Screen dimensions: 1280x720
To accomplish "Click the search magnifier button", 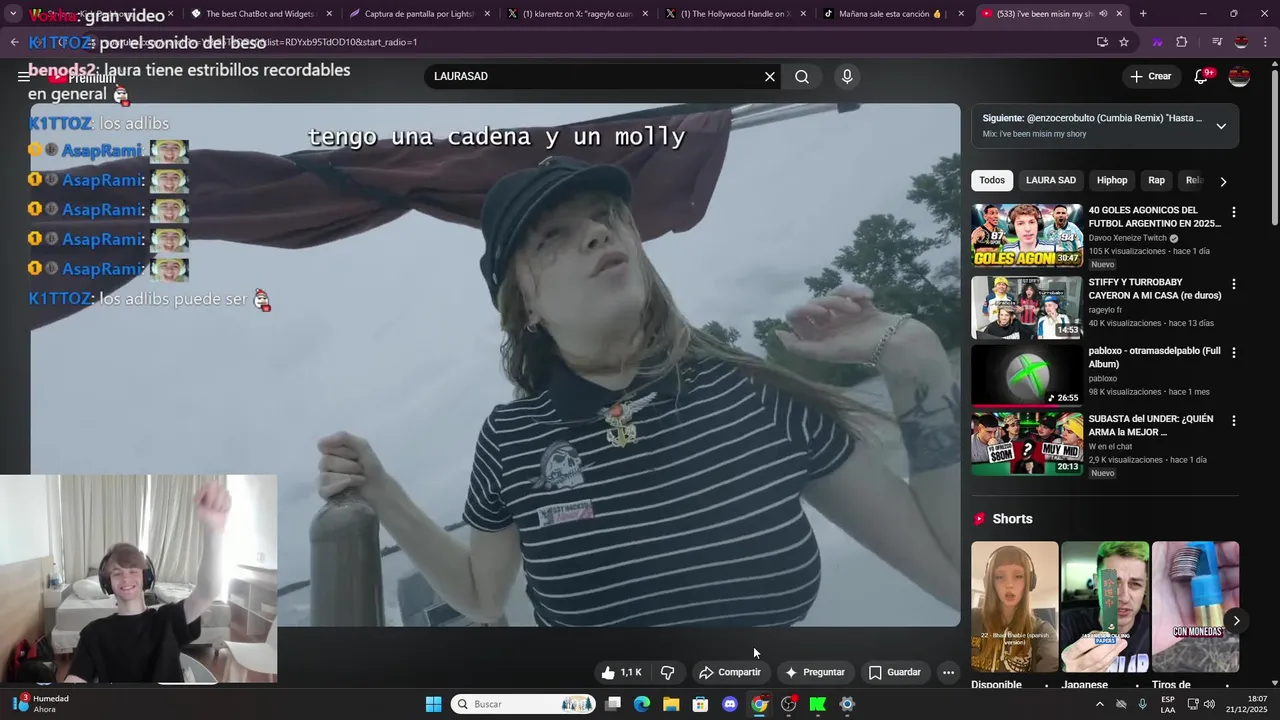I will (802, 77).
